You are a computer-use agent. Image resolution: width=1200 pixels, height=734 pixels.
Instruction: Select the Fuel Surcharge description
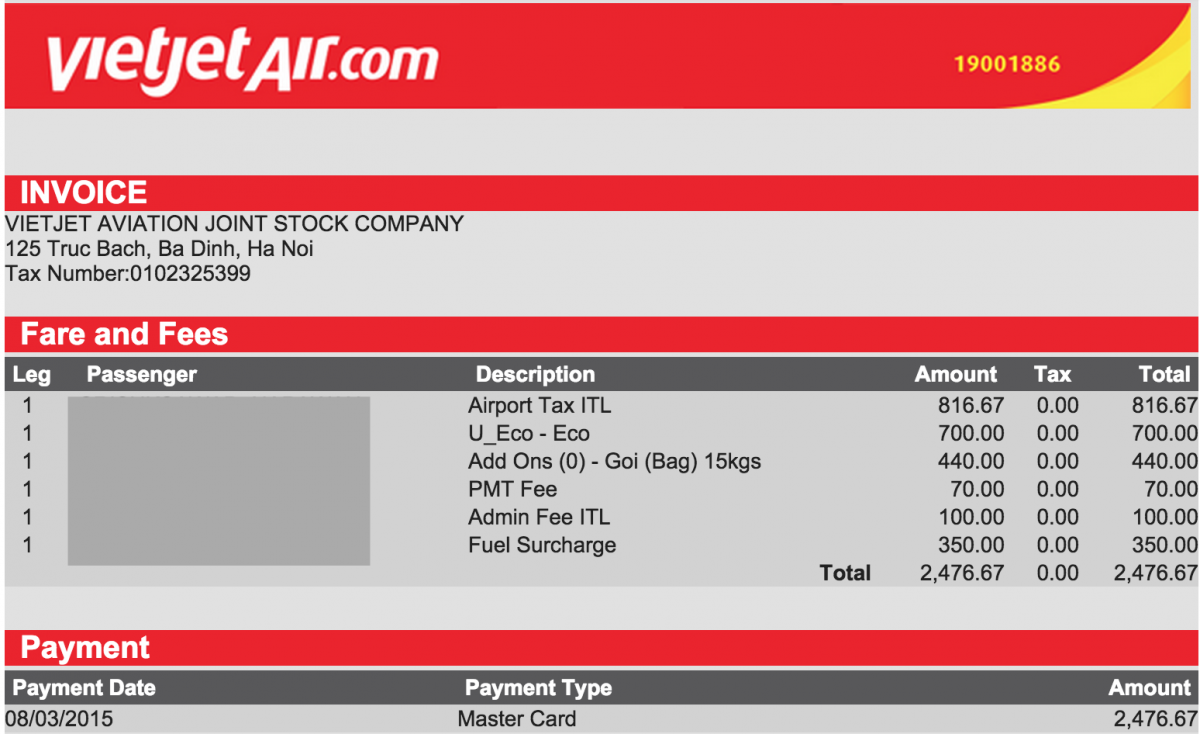[x=542, y=546]
